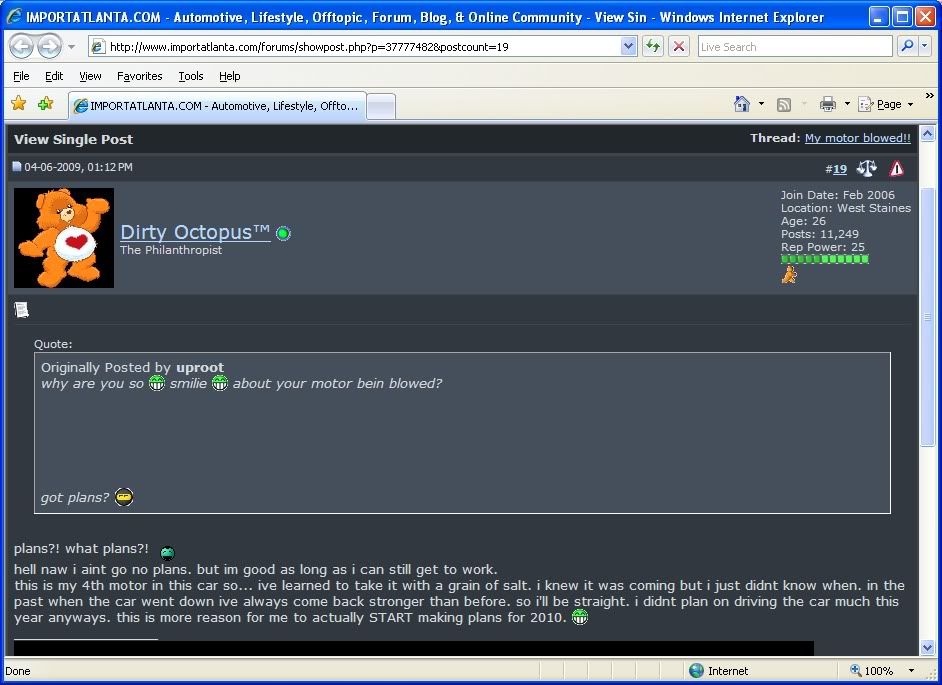Open the 'My motor blowed!!' thread link
The height and width of the screenshot is (685, 942).
857,138
